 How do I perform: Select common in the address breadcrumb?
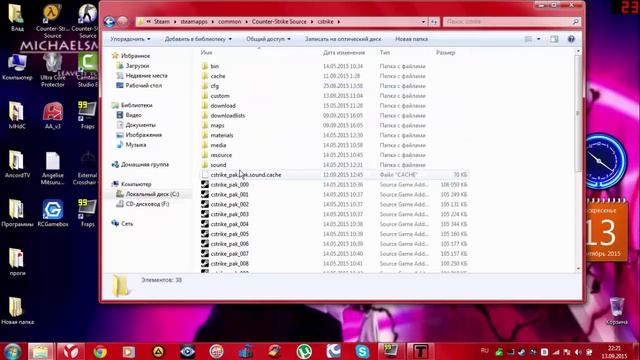point(229,22)
